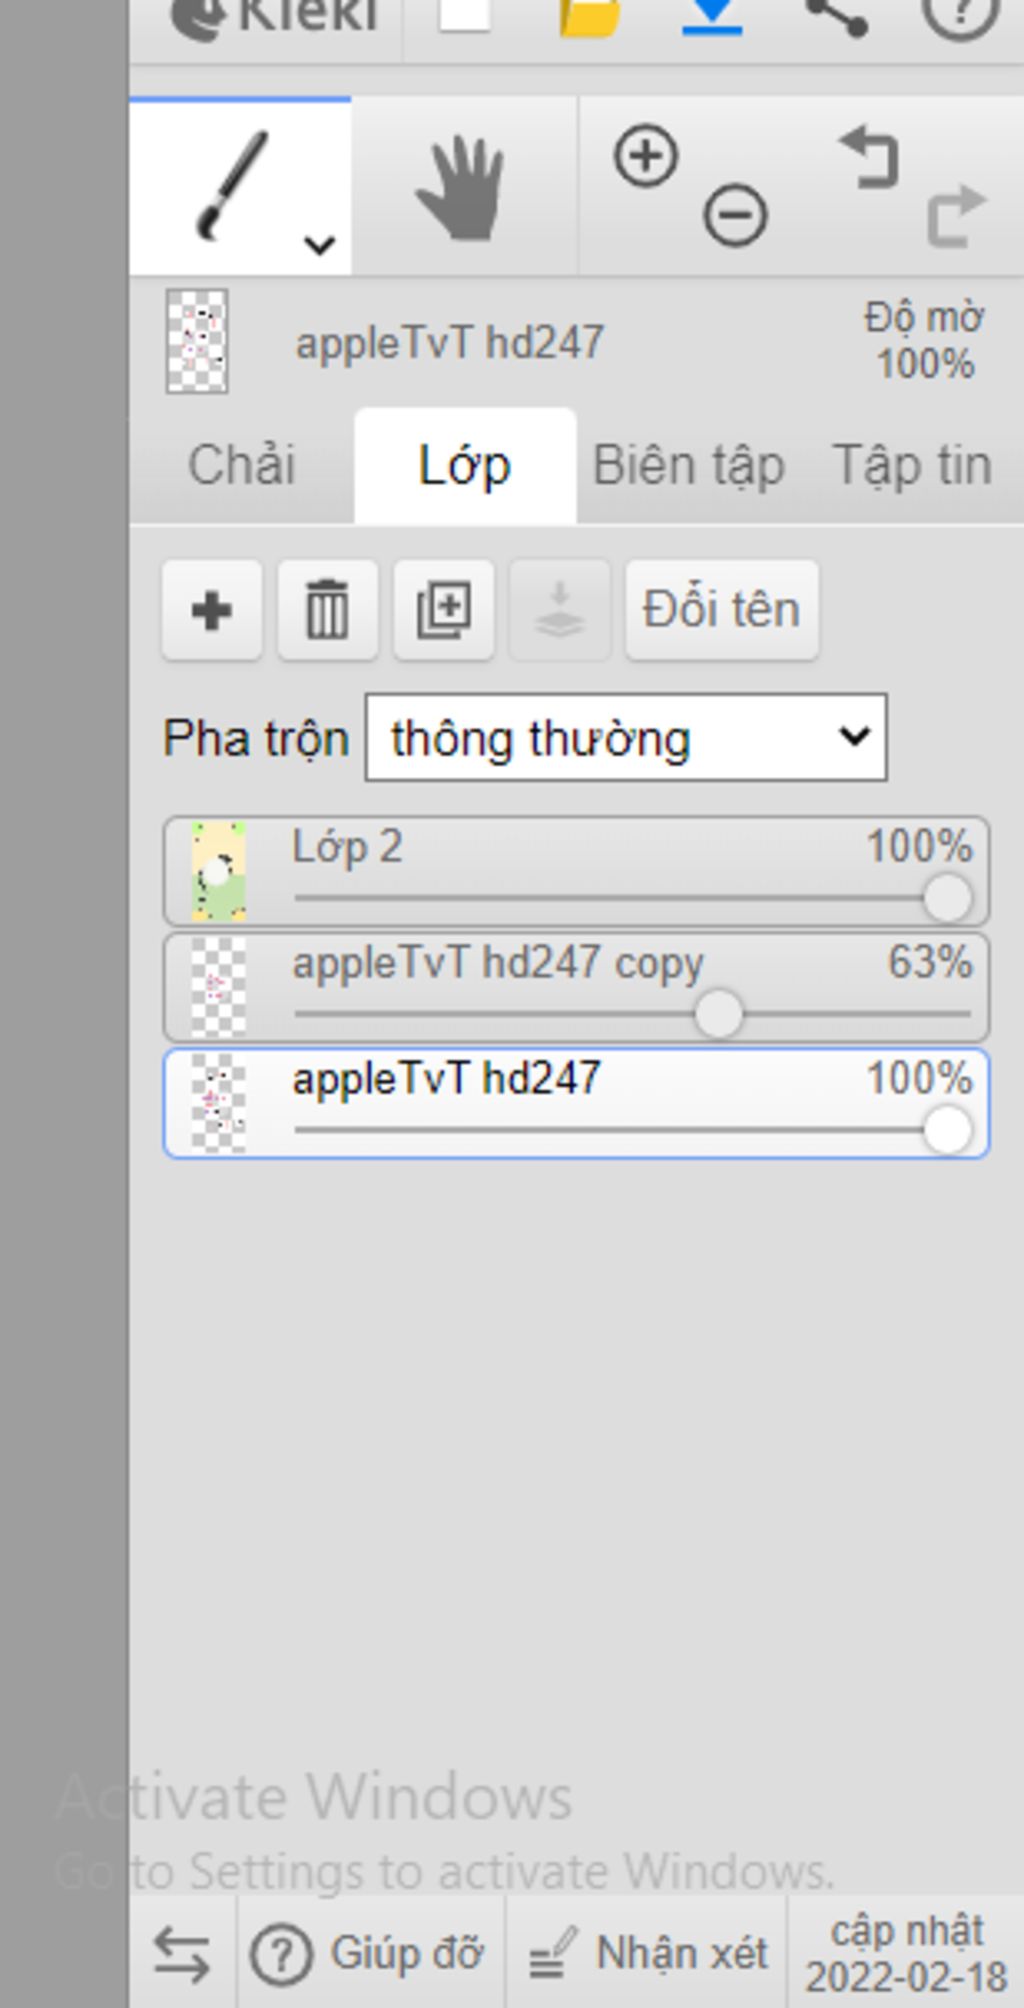Undo the last action

point(868,157)
